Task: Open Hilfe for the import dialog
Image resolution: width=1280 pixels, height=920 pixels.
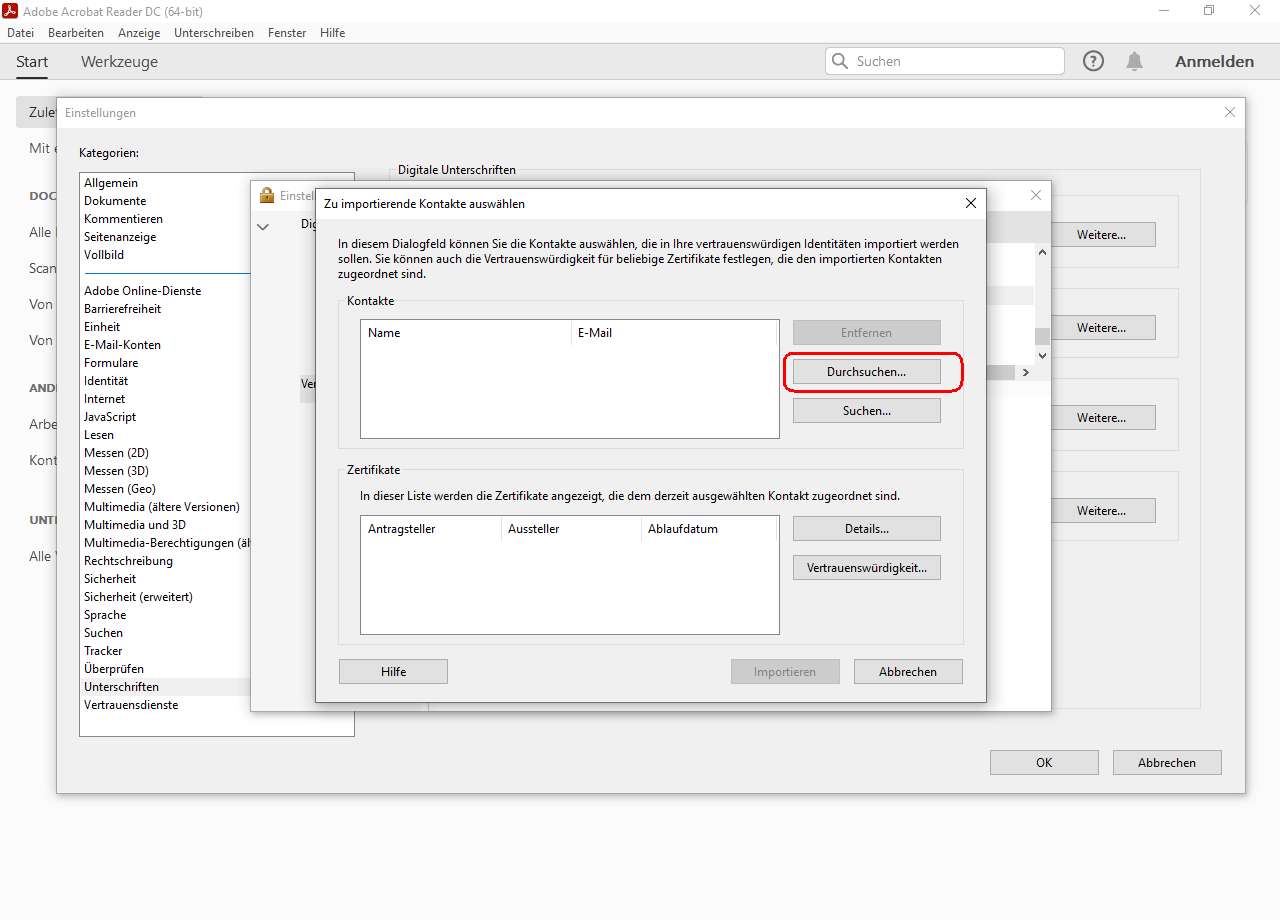Action: [x=393, y=672]
